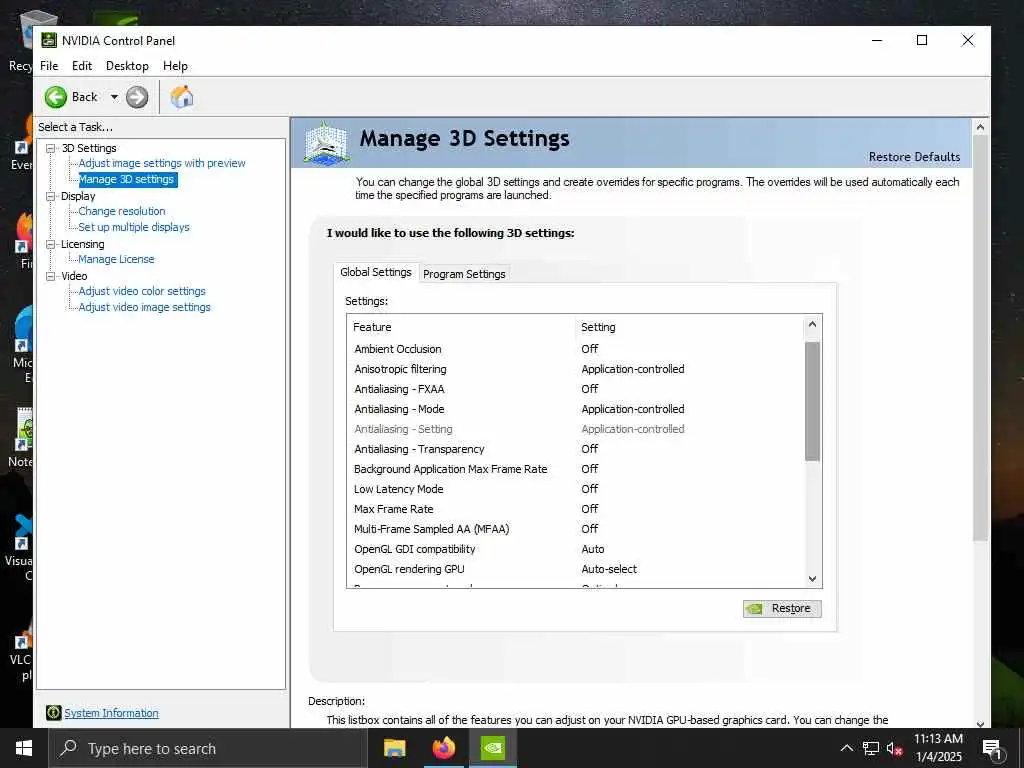
Task: Open the Back history dropdown arrow
Action: (114, 97)
